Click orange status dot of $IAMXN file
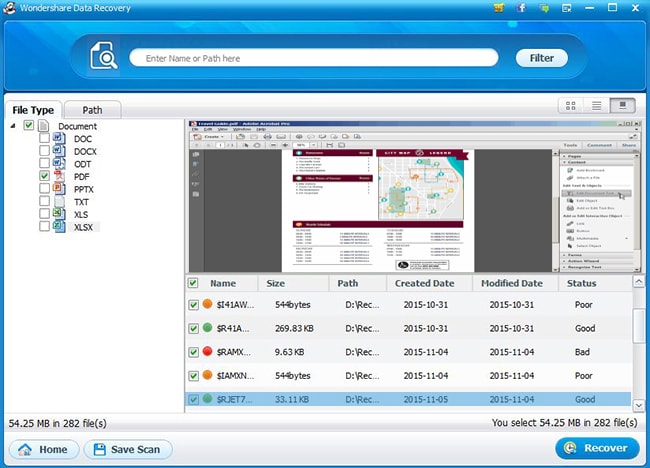 point(208,375)
